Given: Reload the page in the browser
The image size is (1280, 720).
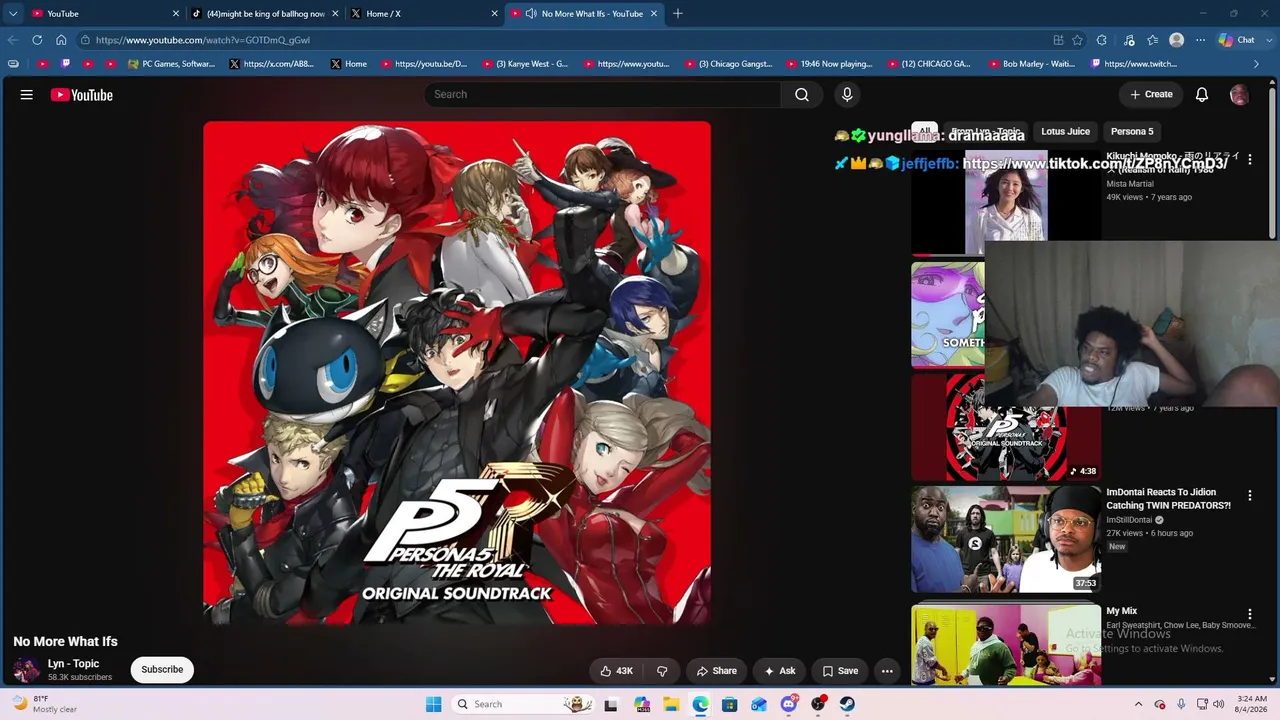Looking at the screenshot, I should coord(37,40).
